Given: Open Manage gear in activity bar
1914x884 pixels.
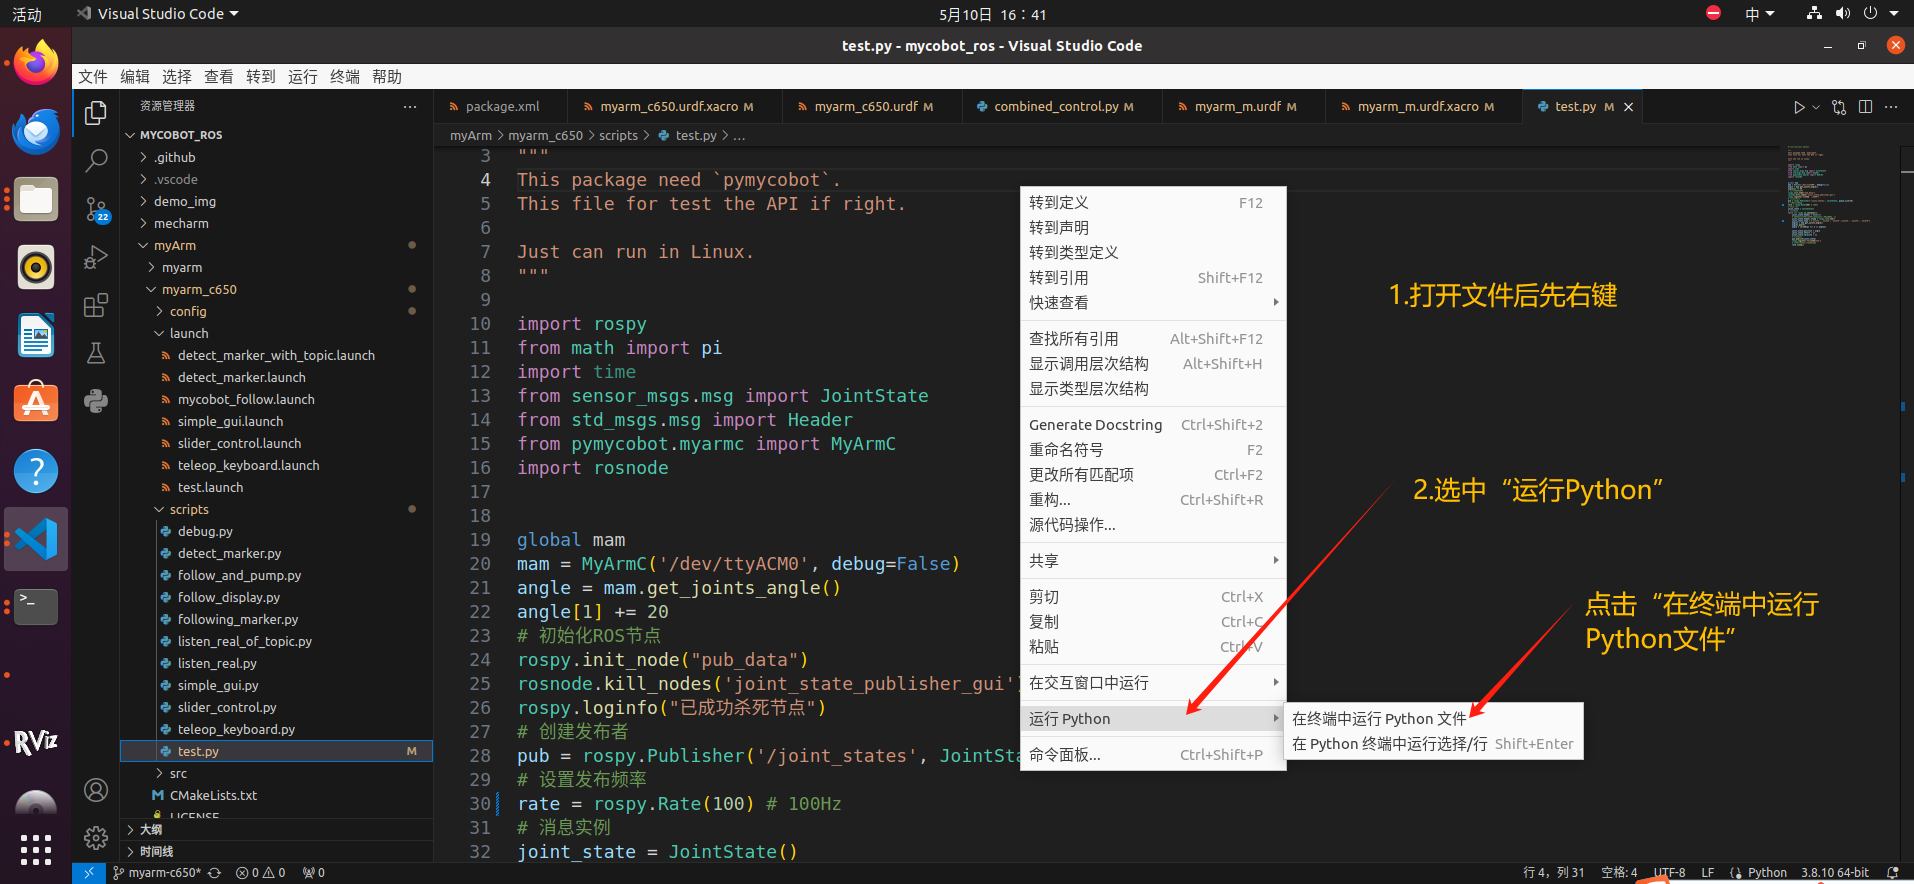Looking at the screenshot, I should pyautogui.click(x=96, y=837).
